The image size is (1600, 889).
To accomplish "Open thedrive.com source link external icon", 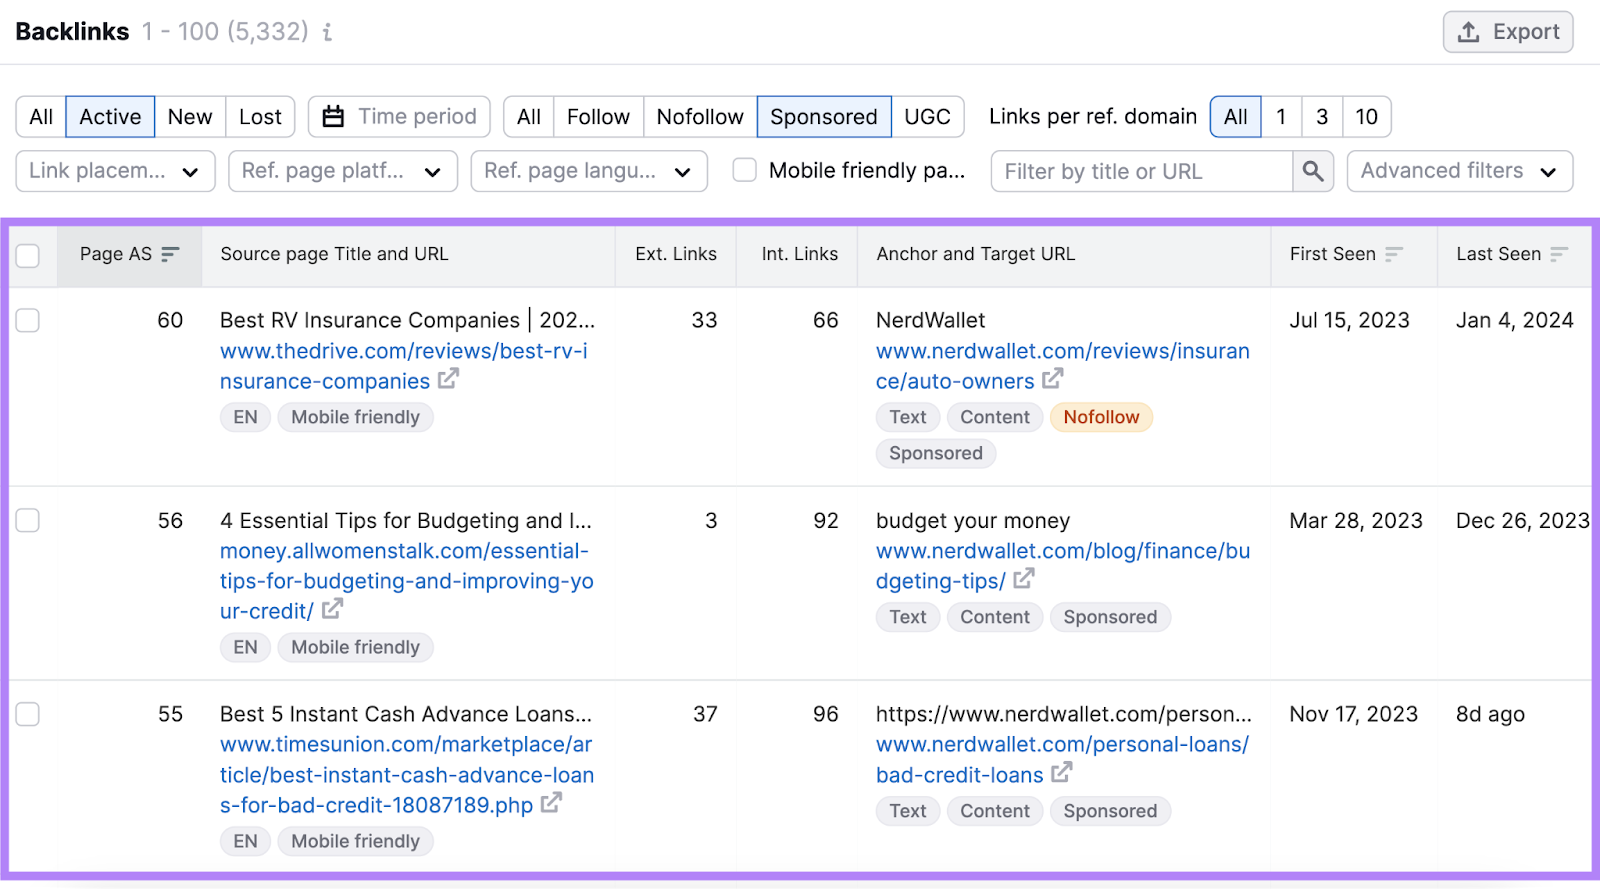I will point(448,380).
